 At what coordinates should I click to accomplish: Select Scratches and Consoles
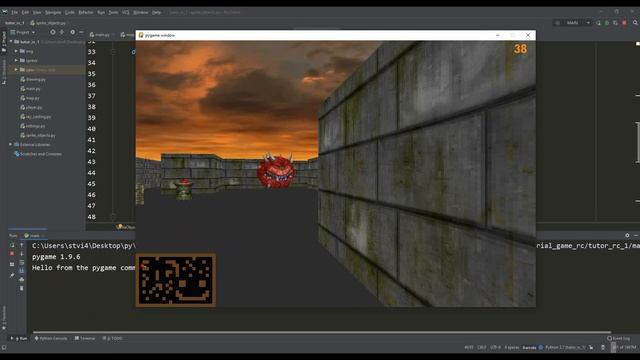[38, 154]
